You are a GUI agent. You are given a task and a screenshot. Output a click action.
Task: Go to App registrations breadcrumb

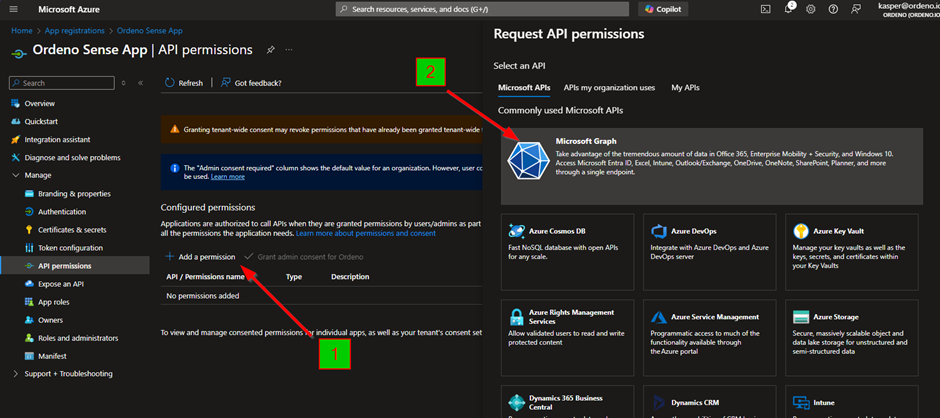point(74,31)
